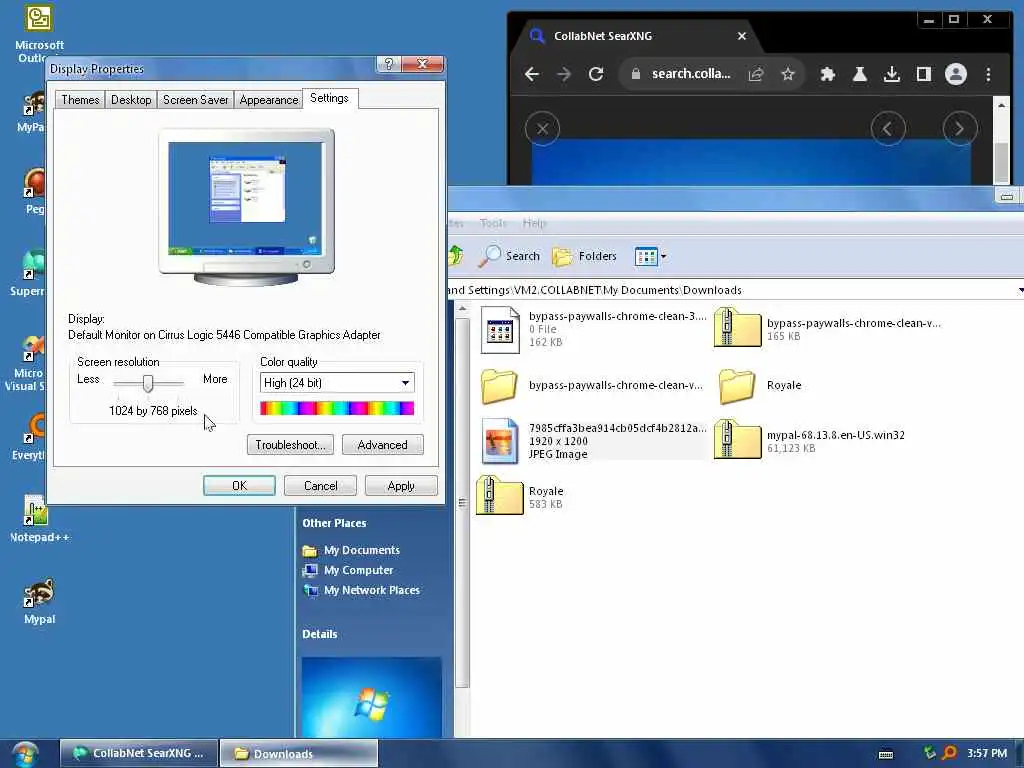This screenshot has height=768, width=1024.
Task: Close the image preview with the circled X
Action: click(x=542, y=129)
